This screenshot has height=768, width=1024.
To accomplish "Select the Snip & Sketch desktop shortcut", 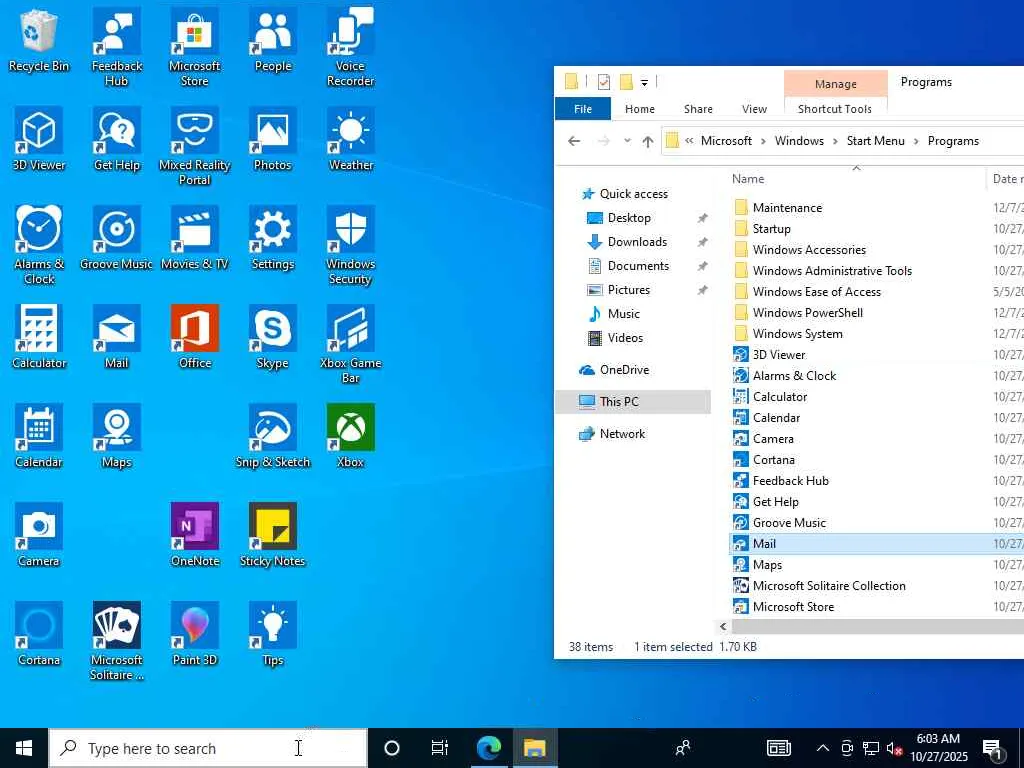I will pyautogui.click(x=272, y=436).
